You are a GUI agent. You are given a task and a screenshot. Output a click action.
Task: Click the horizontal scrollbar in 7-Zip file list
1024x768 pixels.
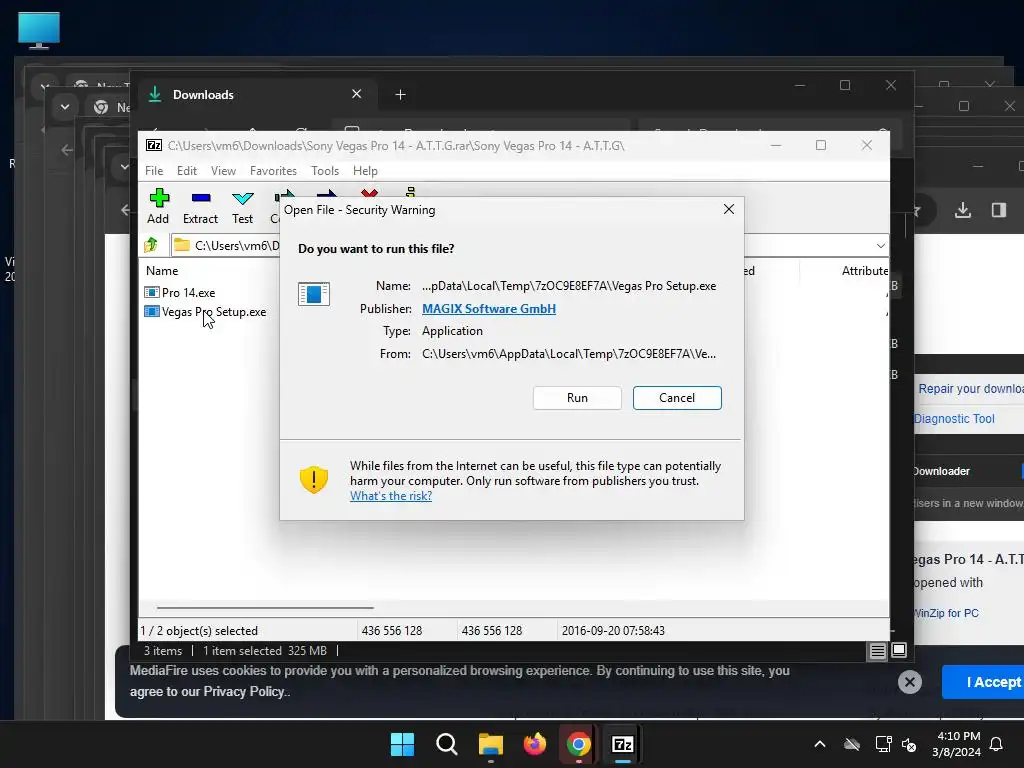pos(265,607)
